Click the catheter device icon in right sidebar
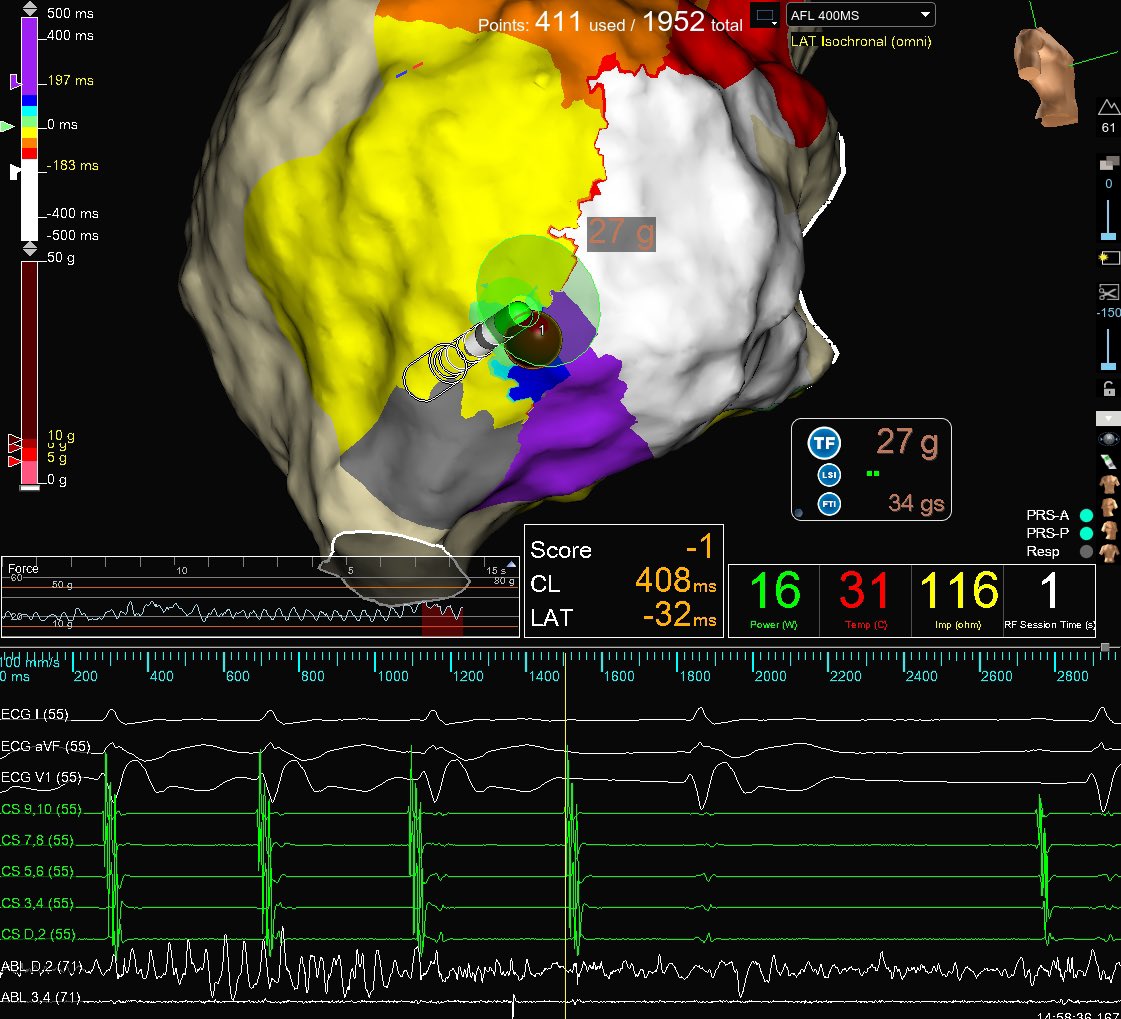This screenshot has width=1121, height=1019. tap(1108, 462)
